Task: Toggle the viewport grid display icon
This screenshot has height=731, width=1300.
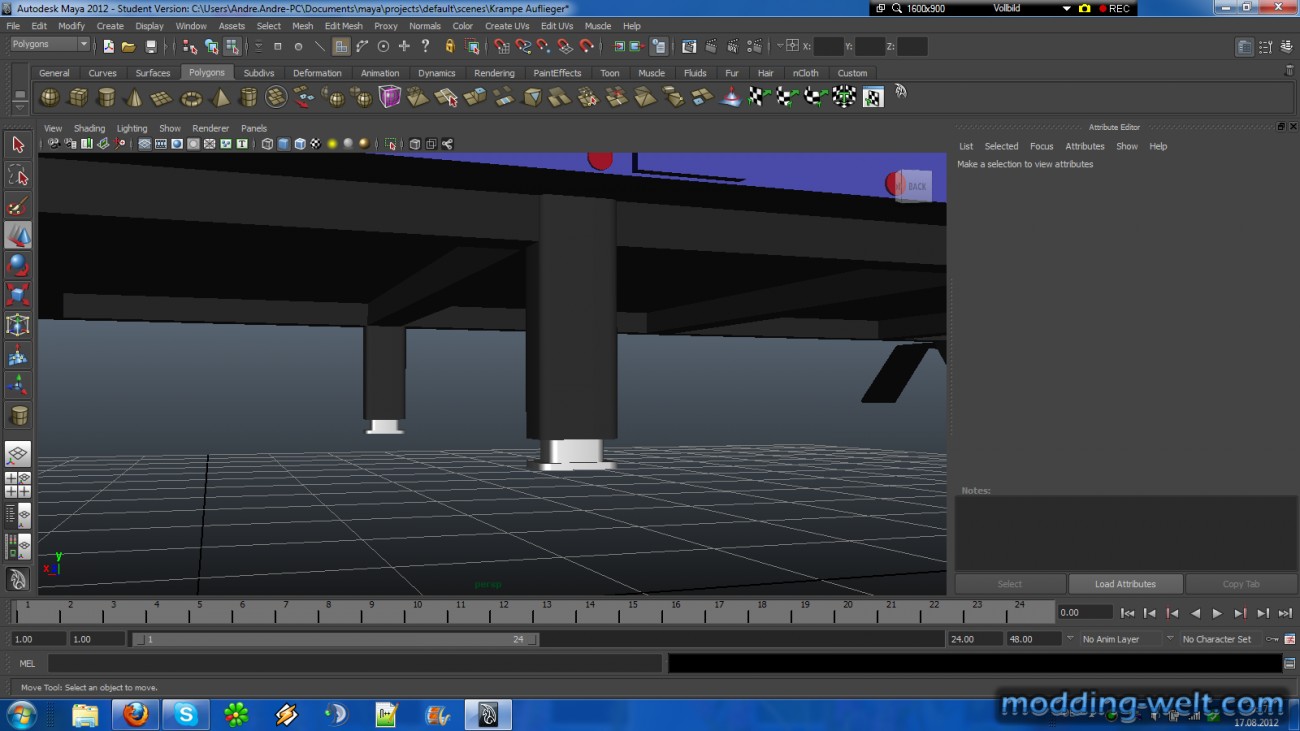Action: point(145,144)
